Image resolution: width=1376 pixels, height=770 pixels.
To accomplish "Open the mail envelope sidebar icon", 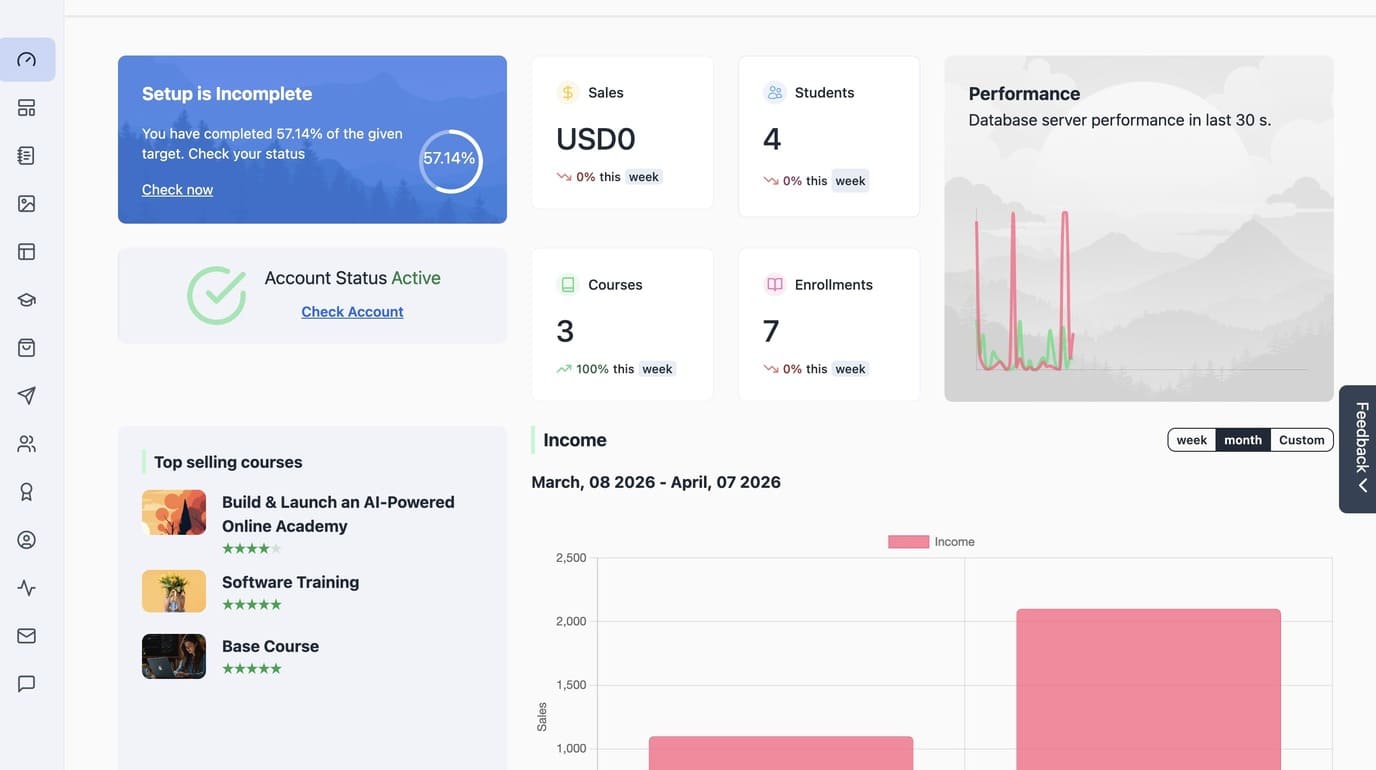I will coord(27,636).
